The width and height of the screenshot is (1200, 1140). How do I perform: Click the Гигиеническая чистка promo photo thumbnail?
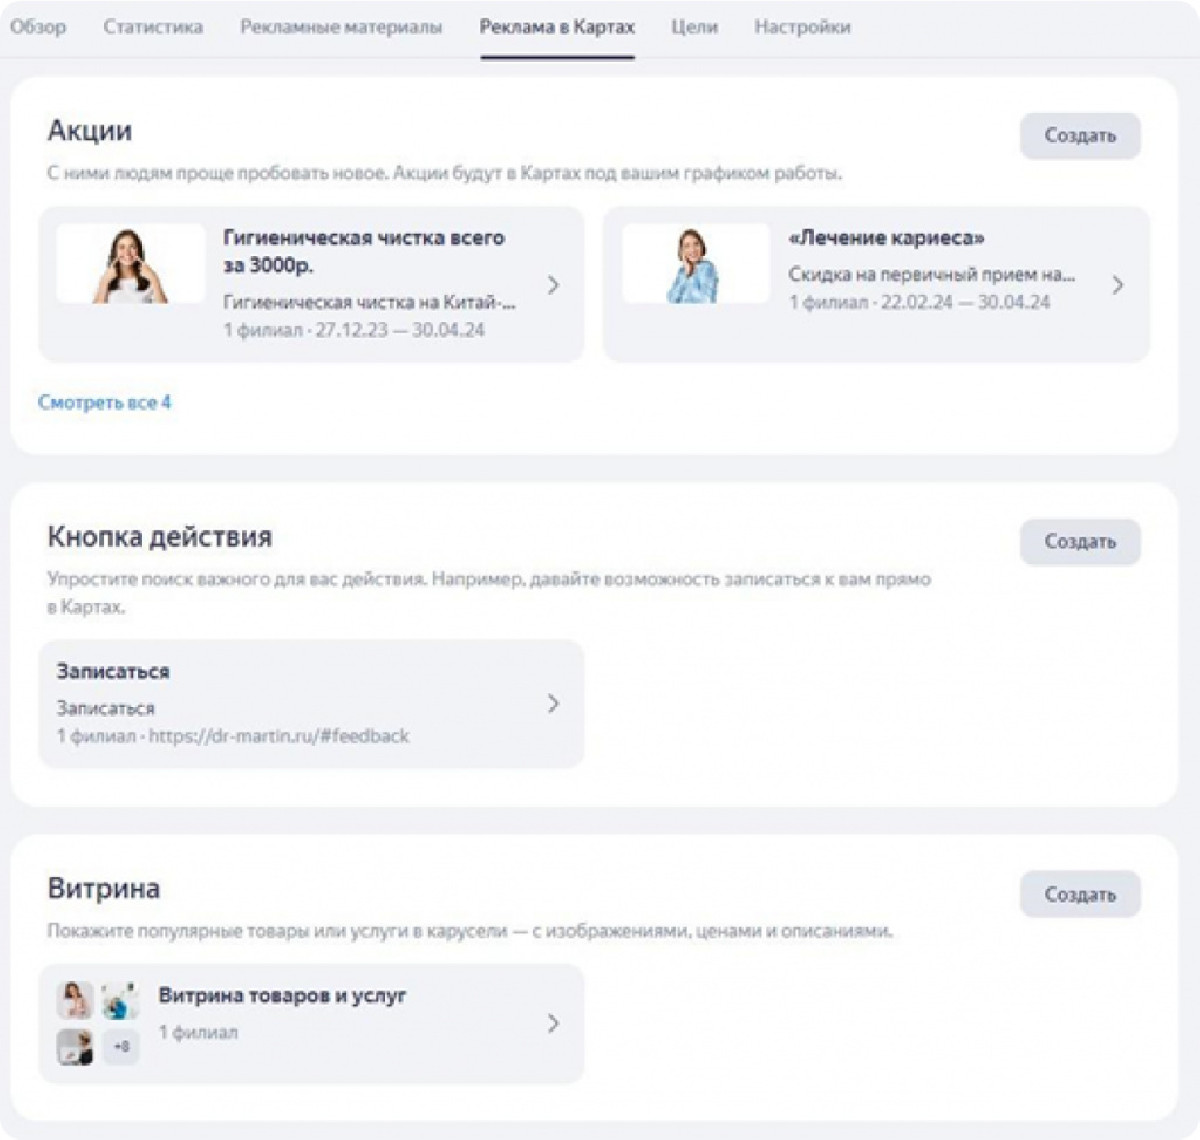[131, 264]
